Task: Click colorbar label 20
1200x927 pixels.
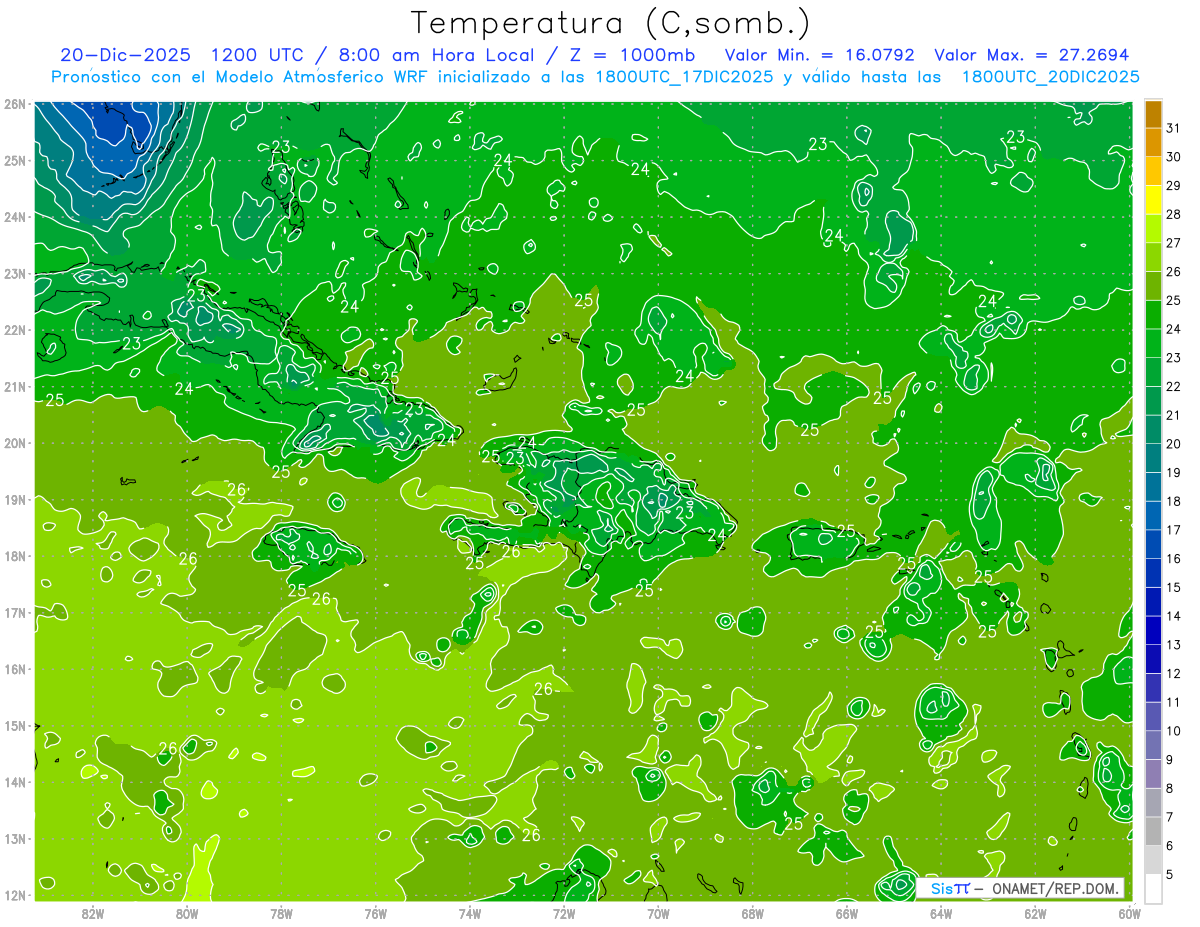Action: point(1174,444)
